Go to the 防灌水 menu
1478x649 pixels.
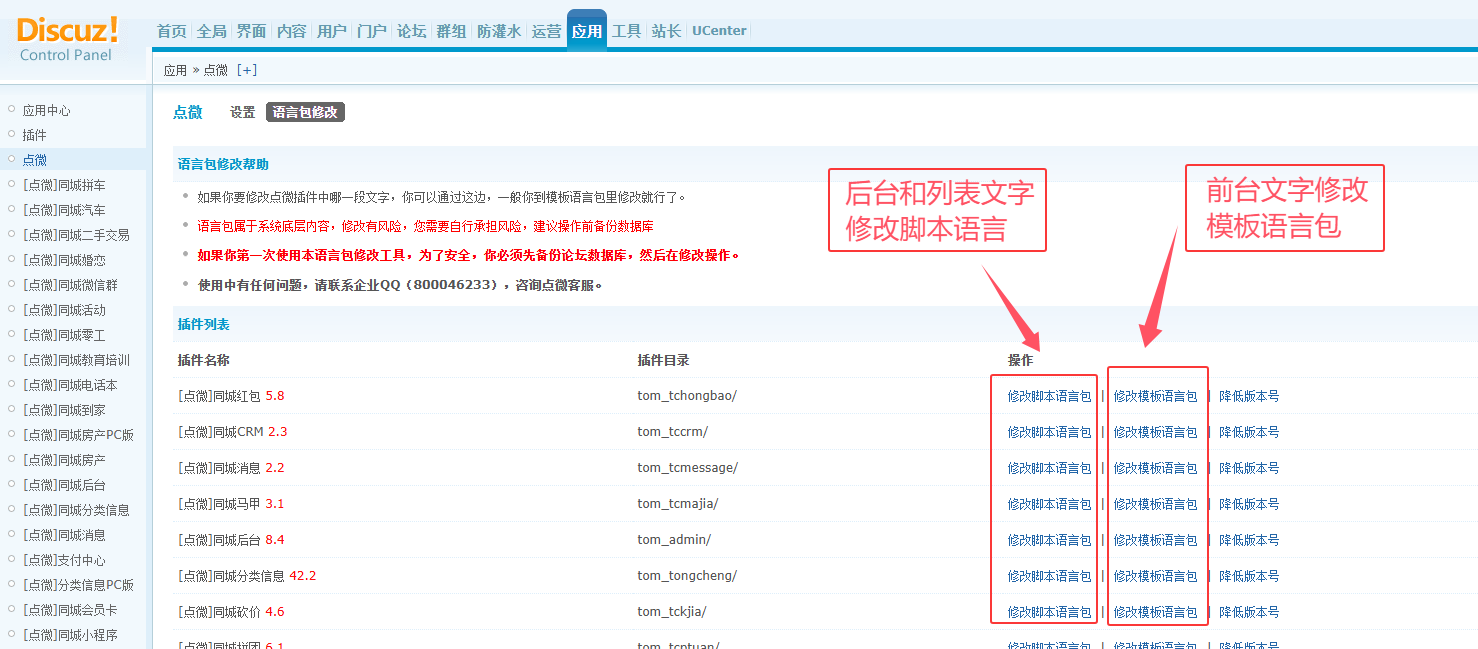[x=499, y=31]
